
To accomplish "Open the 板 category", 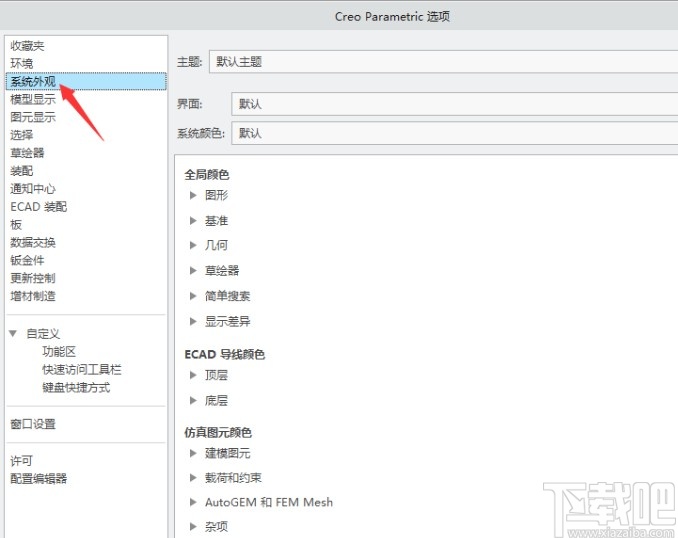I will point(16,224).
